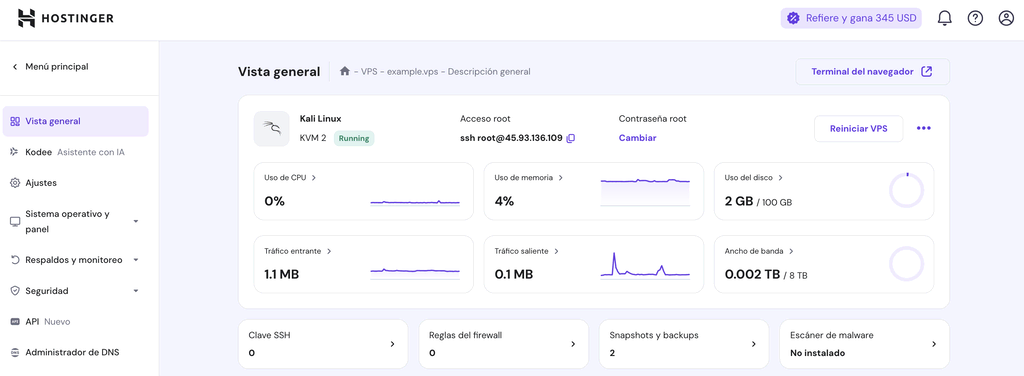The height and width of the screenshot is (376, 1024).
Task: Click the Kali Linux OS logo
Action: [x=272, y=129]
